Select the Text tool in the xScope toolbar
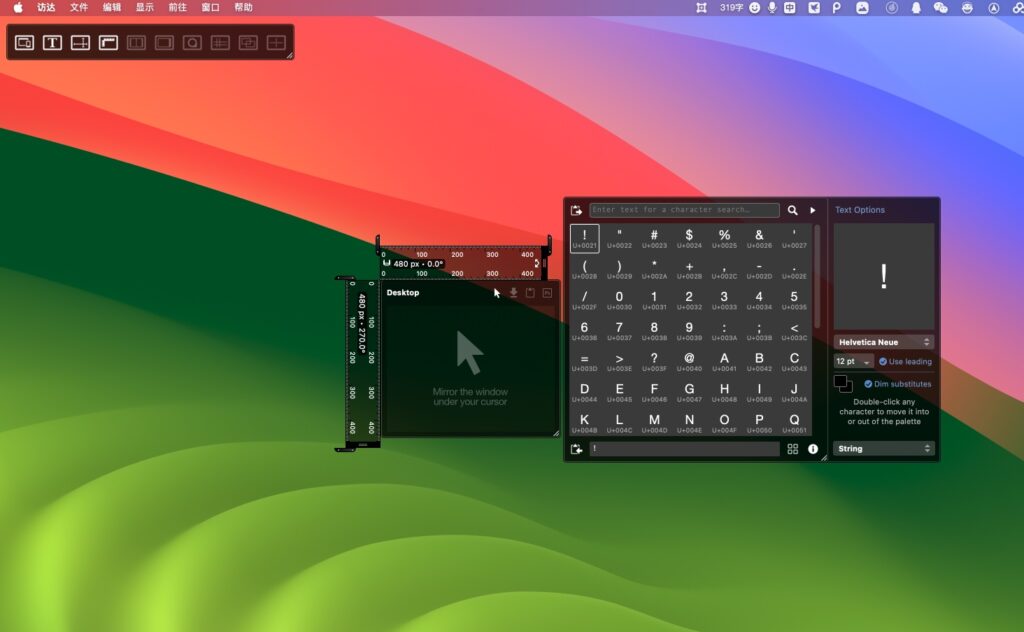This screenshot has height=632, width=1024. pyautogui.click(x=52, y=43)
